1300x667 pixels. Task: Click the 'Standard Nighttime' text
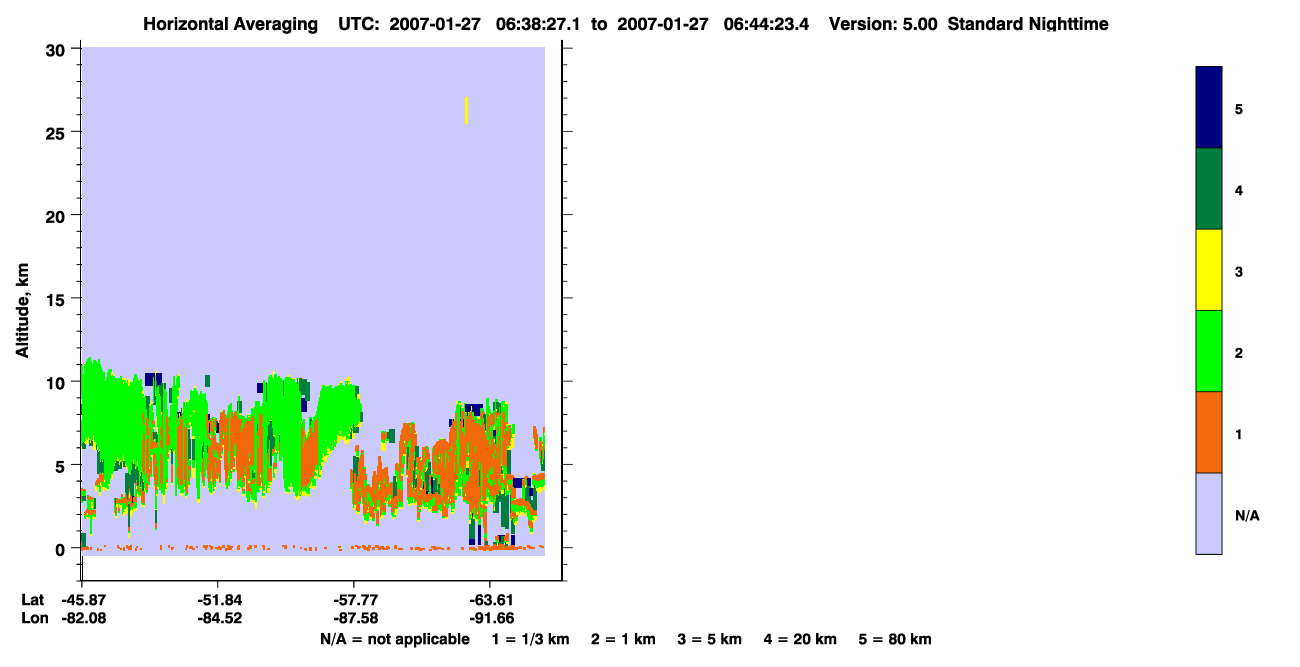(x=1028, y=24)
